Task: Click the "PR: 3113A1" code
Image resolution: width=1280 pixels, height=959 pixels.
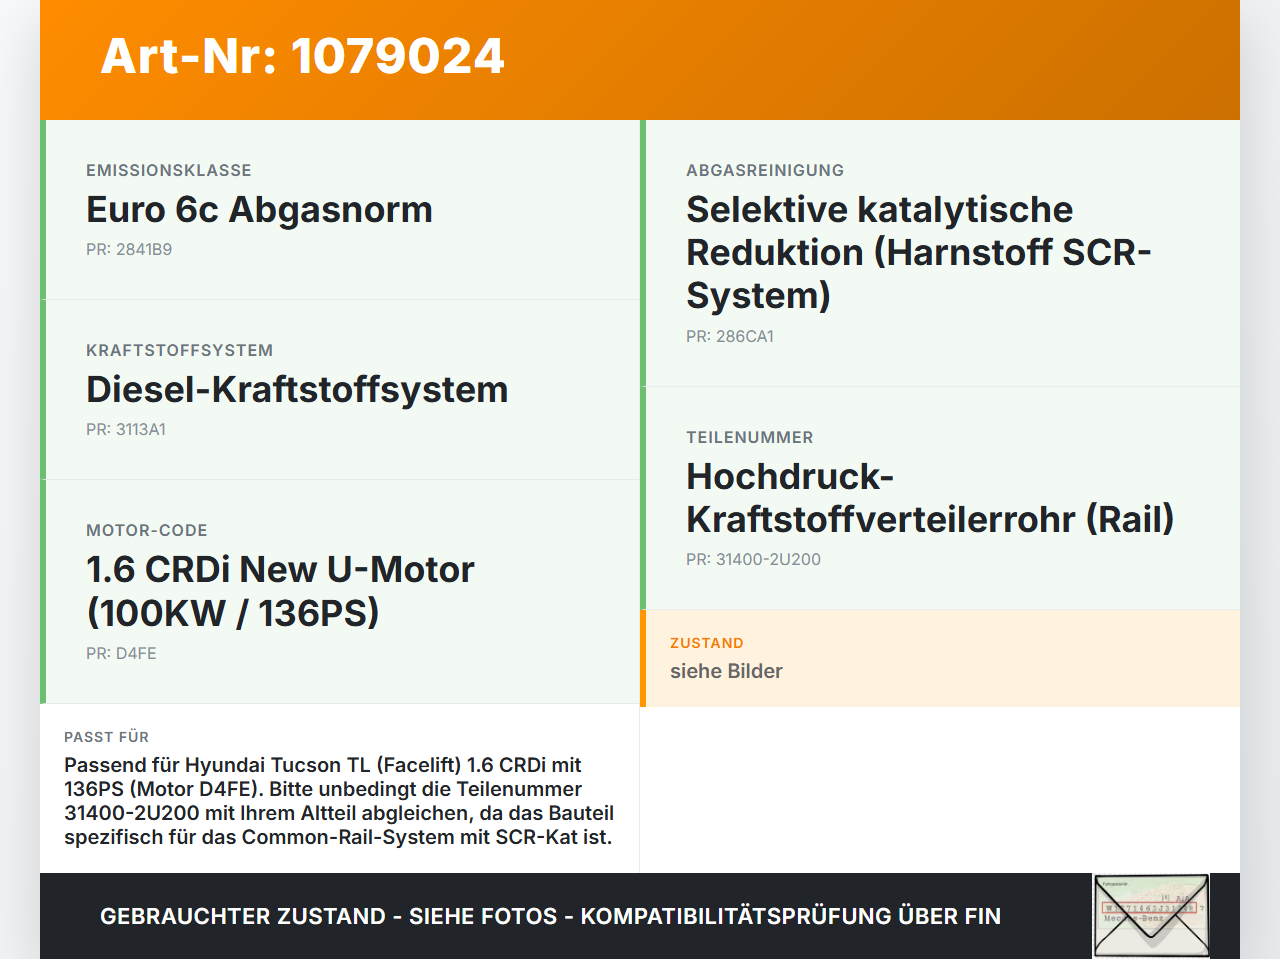Action: click(x=126, y=429)
